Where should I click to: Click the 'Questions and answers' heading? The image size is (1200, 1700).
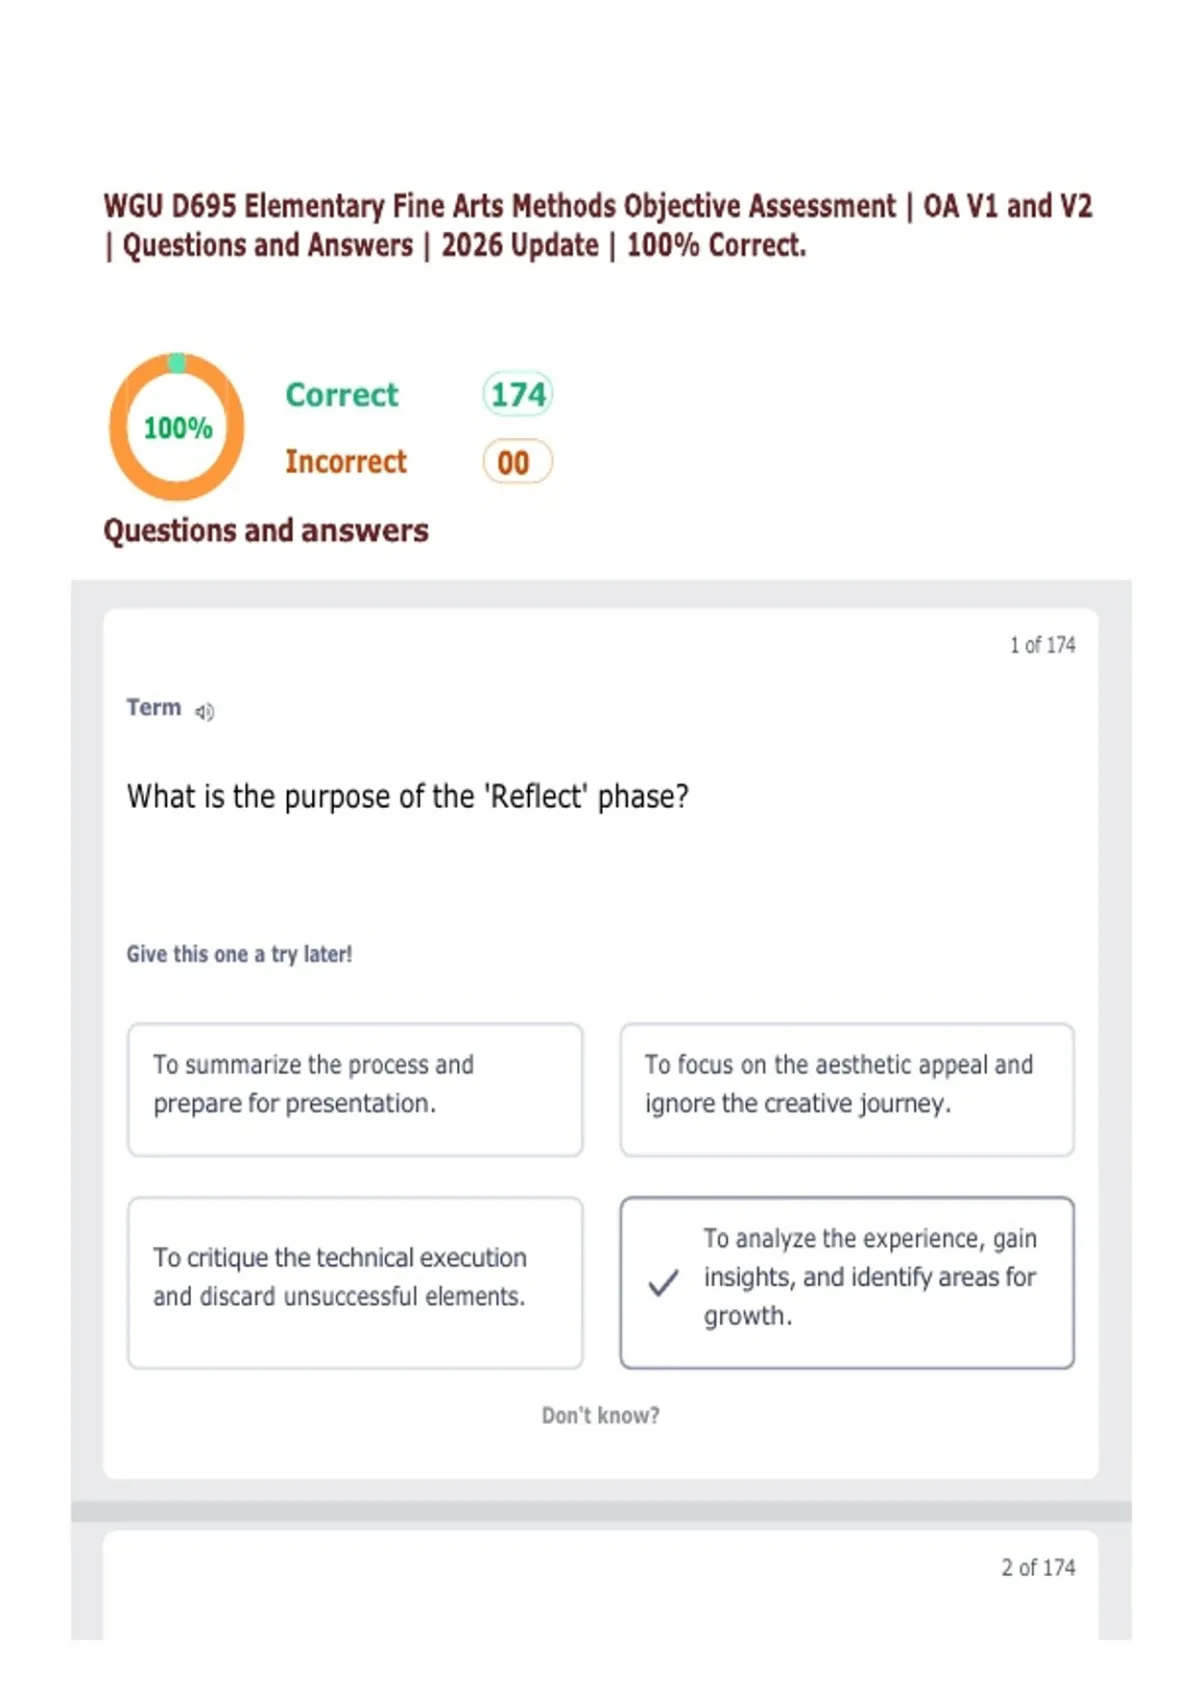[266, 530]
